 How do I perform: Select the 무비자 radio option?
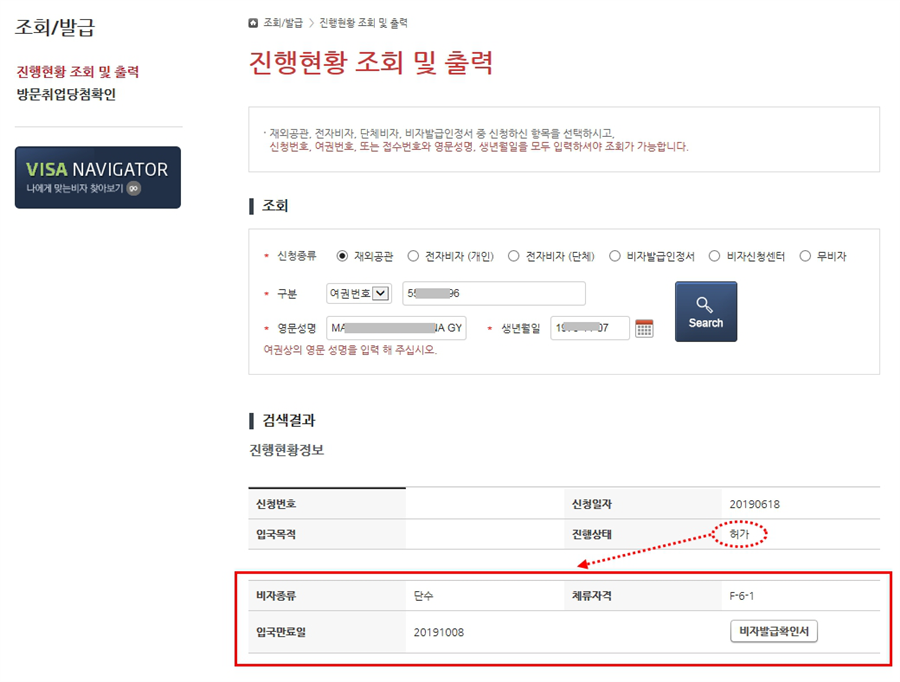pyautogui.click(x=805, y=256)
